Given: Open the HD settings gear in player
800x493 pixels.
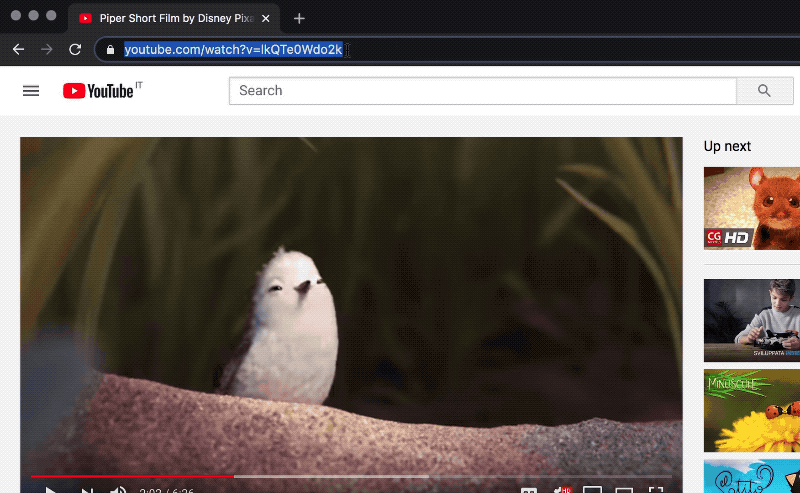Looking at the screenshot, I should (x=562, y=490).
